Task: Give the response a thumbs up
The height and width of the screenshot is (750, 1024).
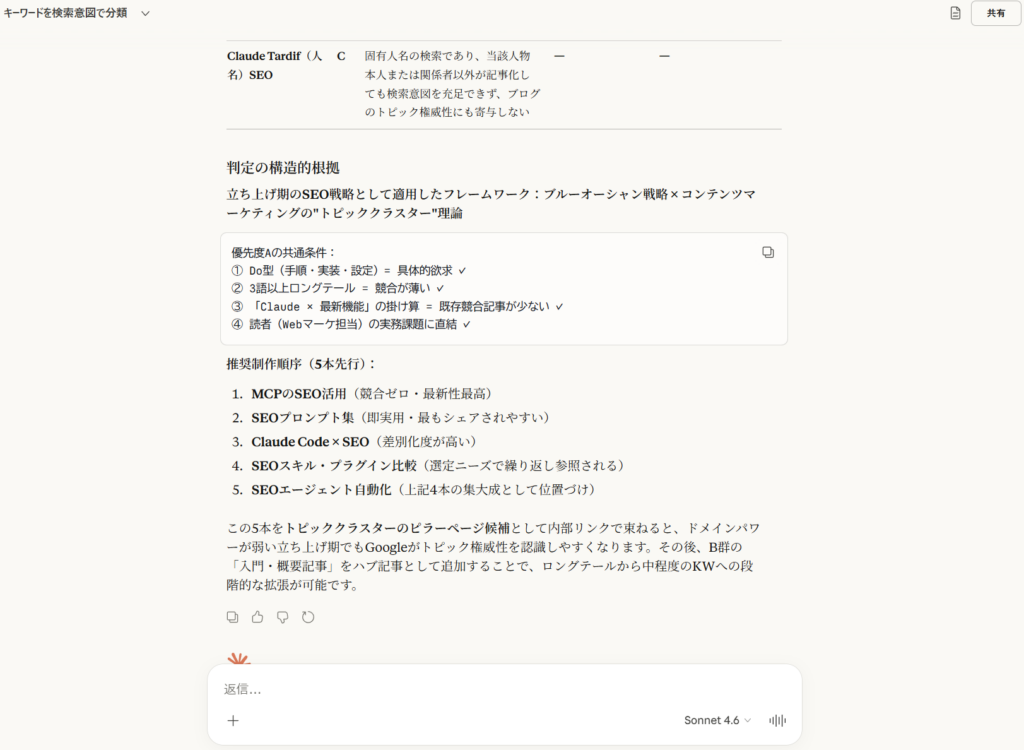Action: 257,617
